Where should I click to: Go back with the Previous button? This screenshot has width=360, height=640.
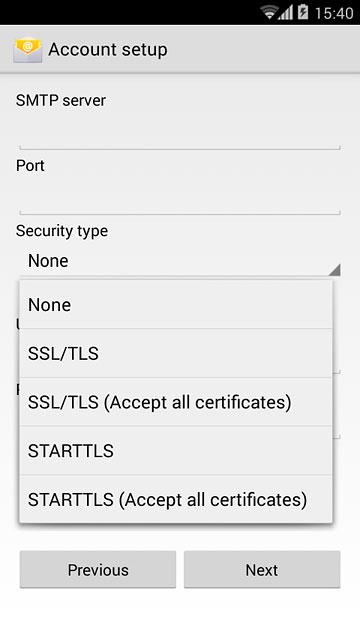(98, 569)
